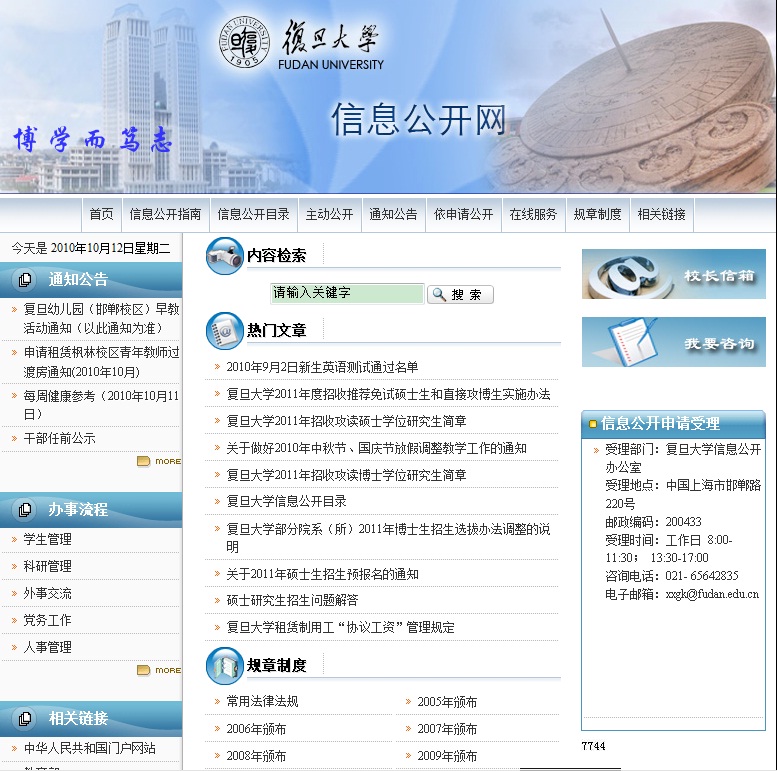Show more 通知公告 via MORE folder
777x771 pixels.
coord(159,461)
